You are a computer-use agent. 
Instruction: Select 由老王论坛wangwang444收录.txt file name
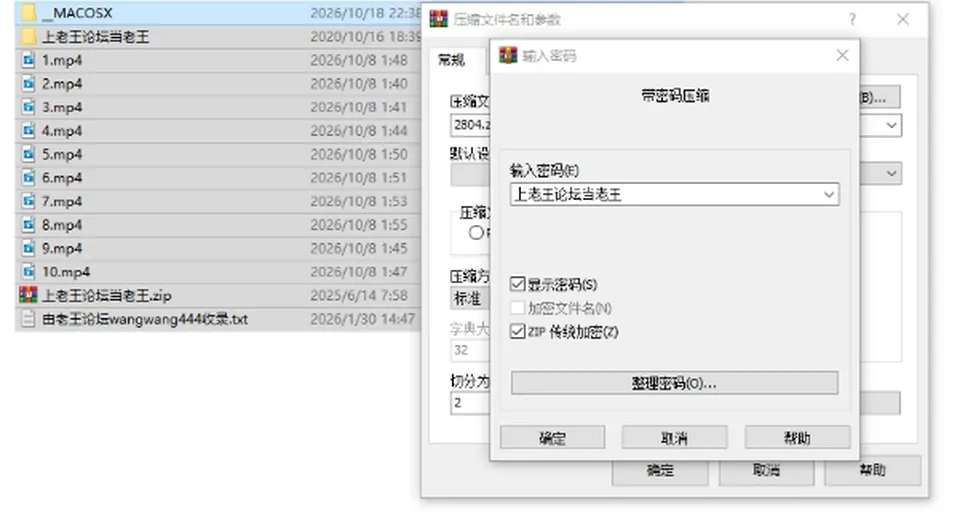tap(145, 318)
